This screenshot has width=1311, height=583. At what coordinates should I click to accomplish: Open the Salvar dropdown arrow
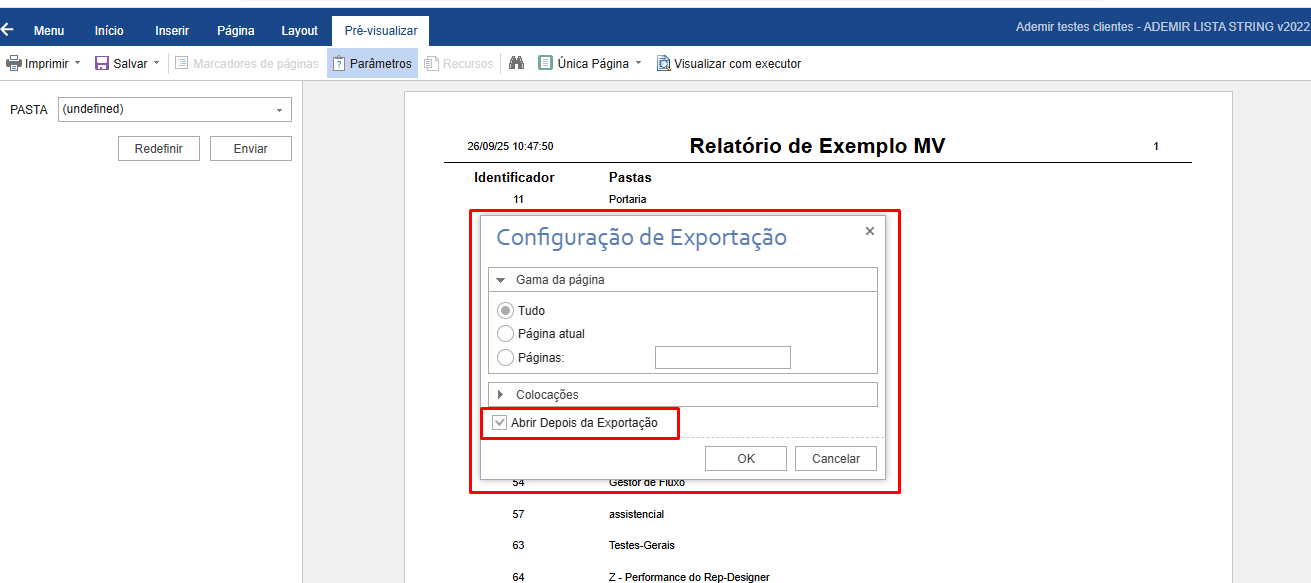157,64
